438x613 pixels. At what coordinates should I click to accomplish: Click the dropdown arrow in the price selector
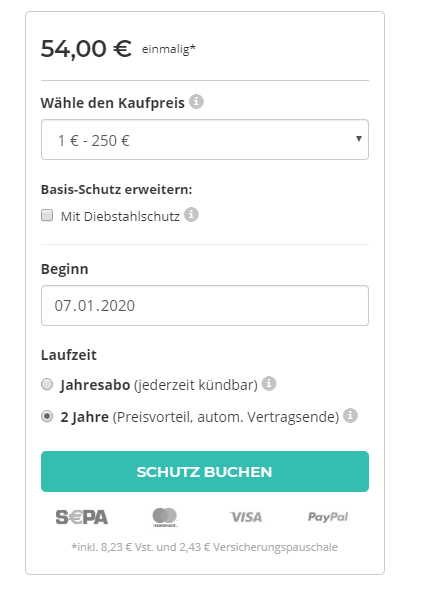(359, 138)
